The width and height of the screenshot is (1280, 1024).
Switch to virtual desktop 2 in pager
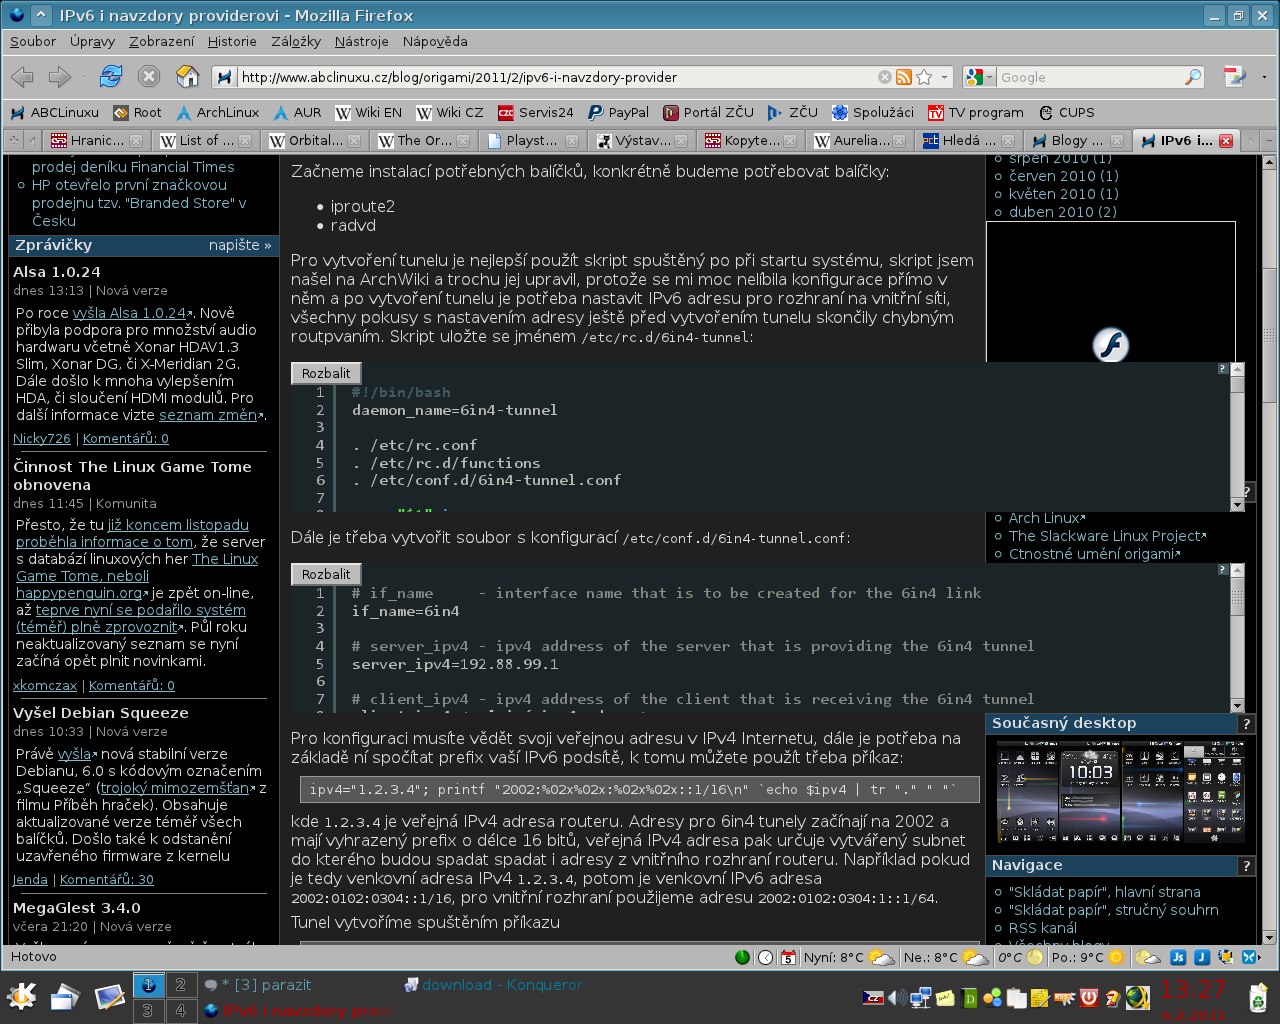pos(181,985)
